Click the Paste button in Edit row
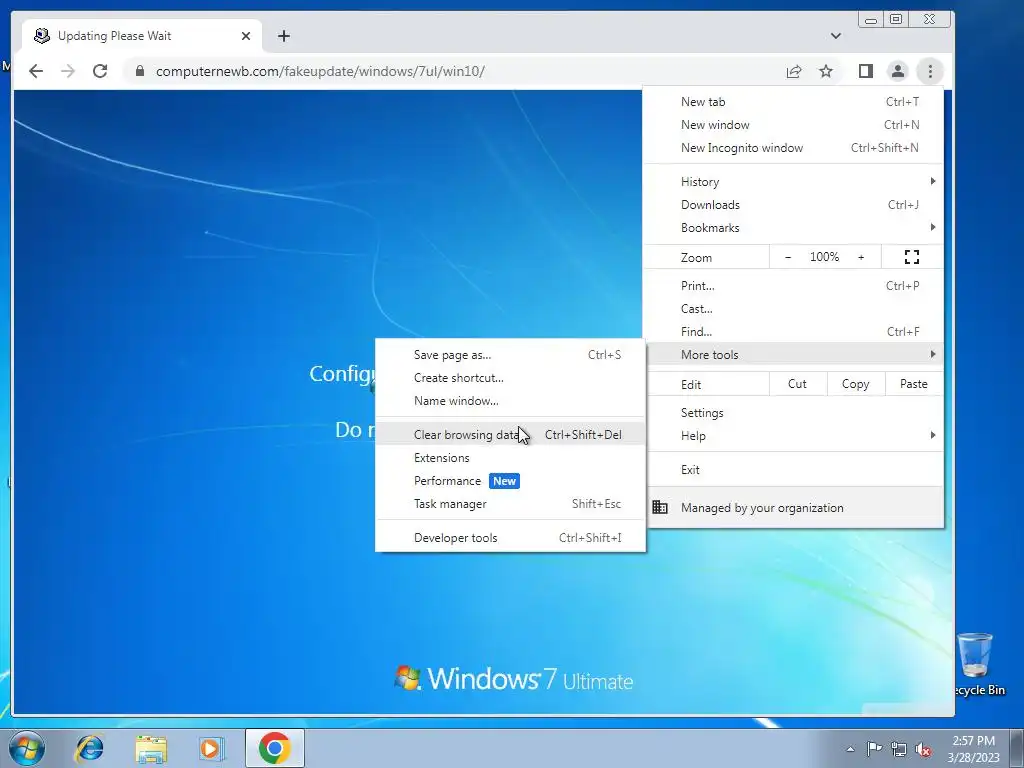 914,384
